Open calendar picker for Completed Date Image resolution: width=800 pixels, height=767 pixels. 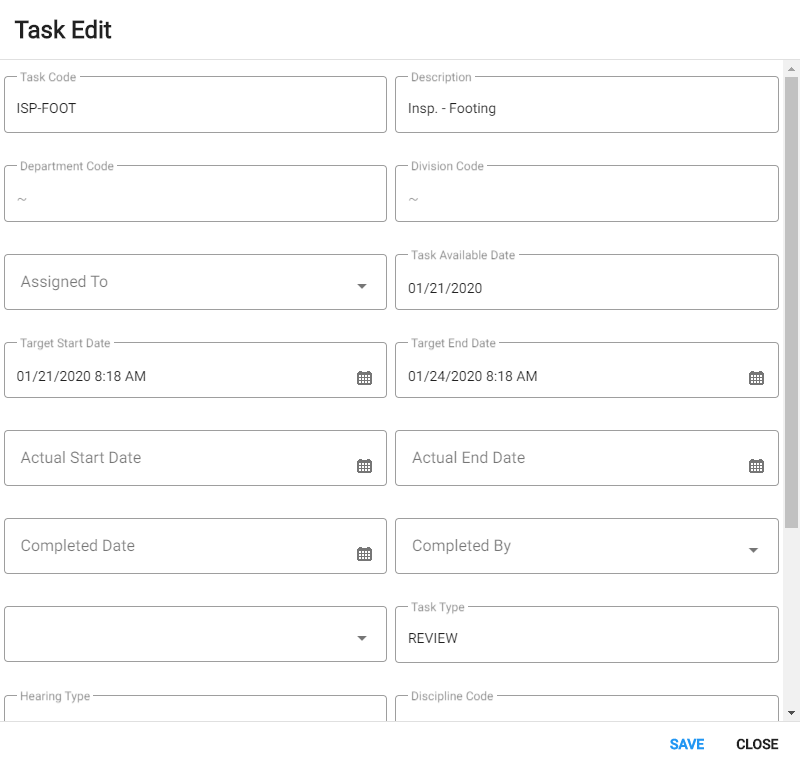point(364,554)
